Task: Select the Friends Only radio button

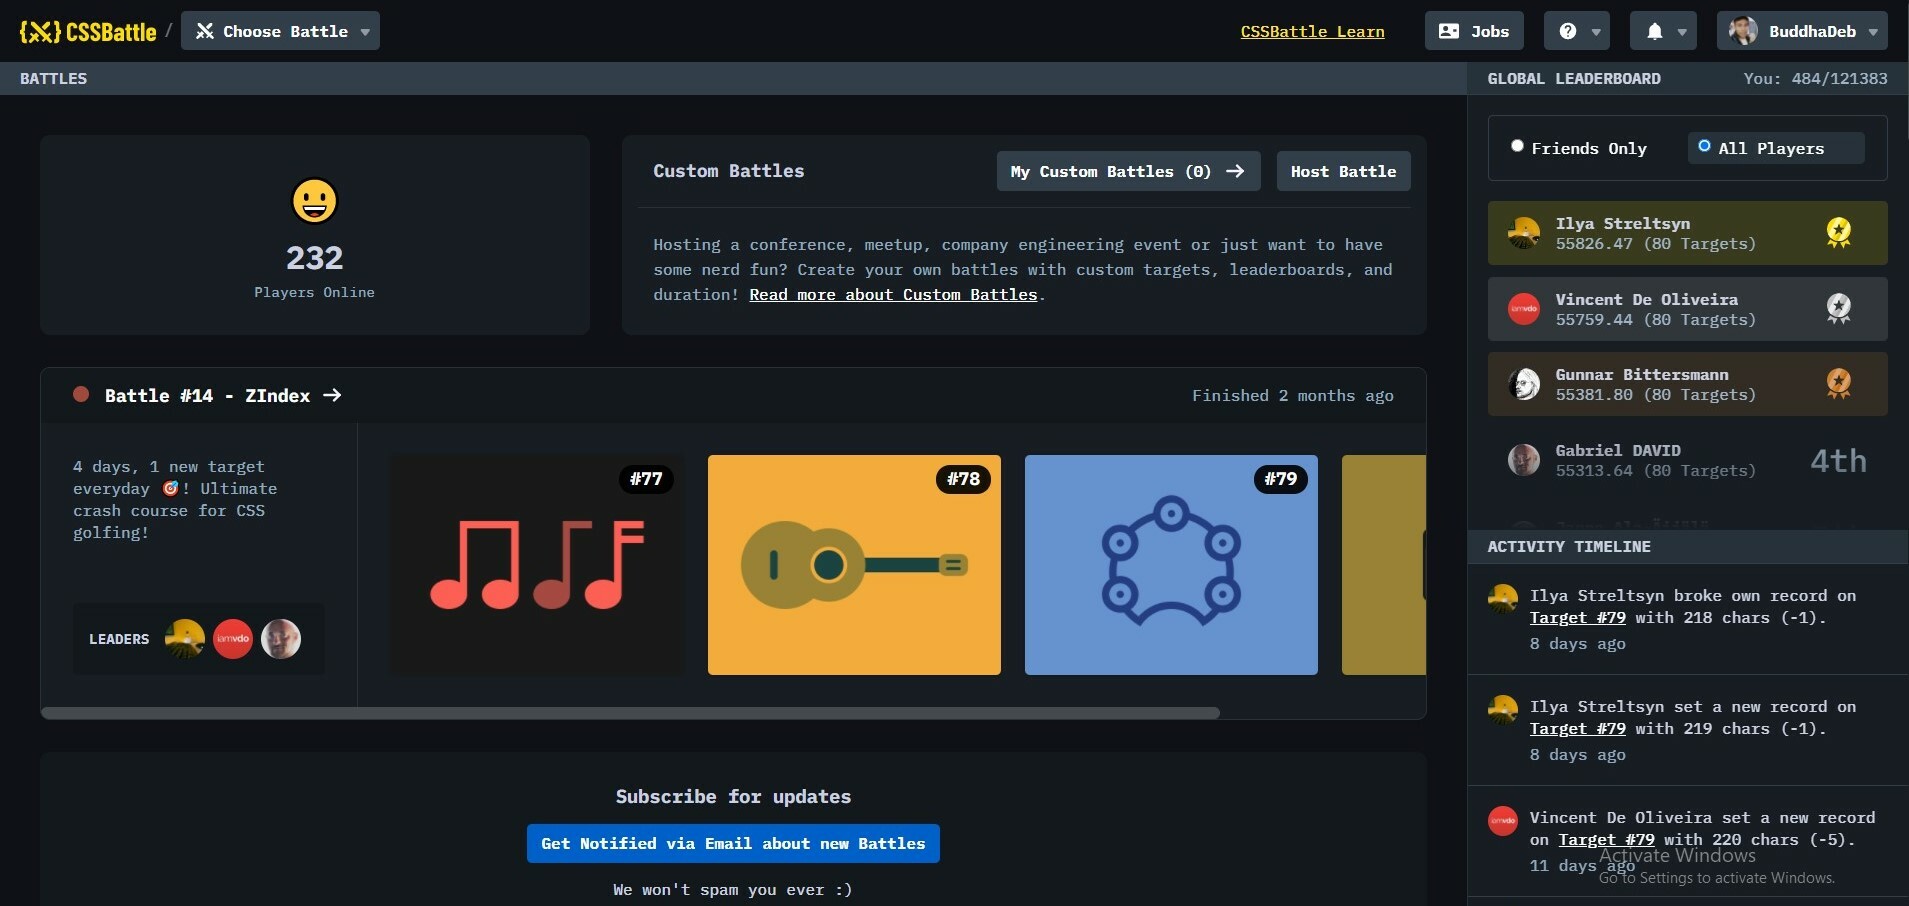Action: coord(1518,145)
